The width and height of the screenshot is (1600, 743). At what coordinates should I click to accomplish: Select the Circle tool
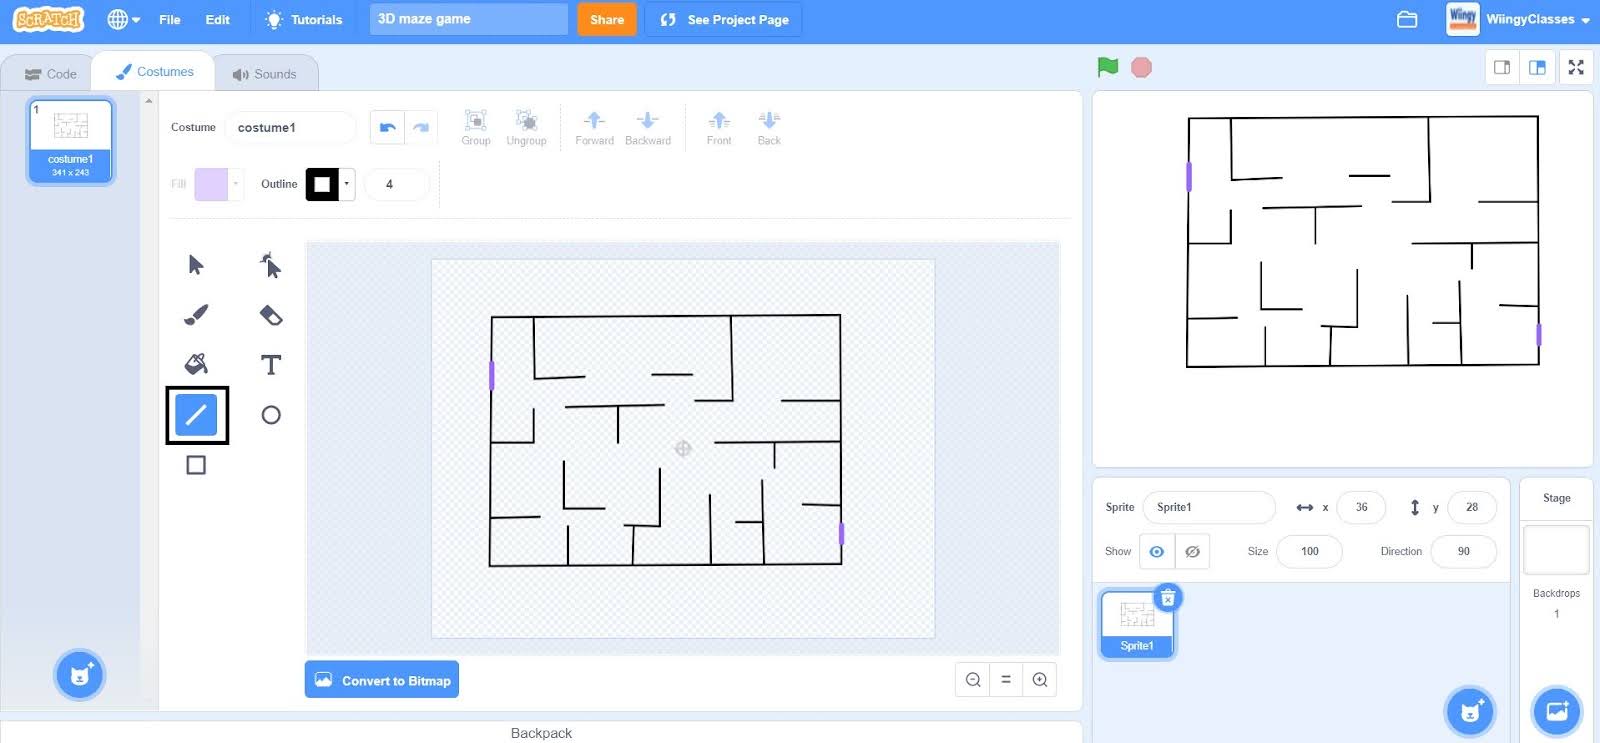271,415
